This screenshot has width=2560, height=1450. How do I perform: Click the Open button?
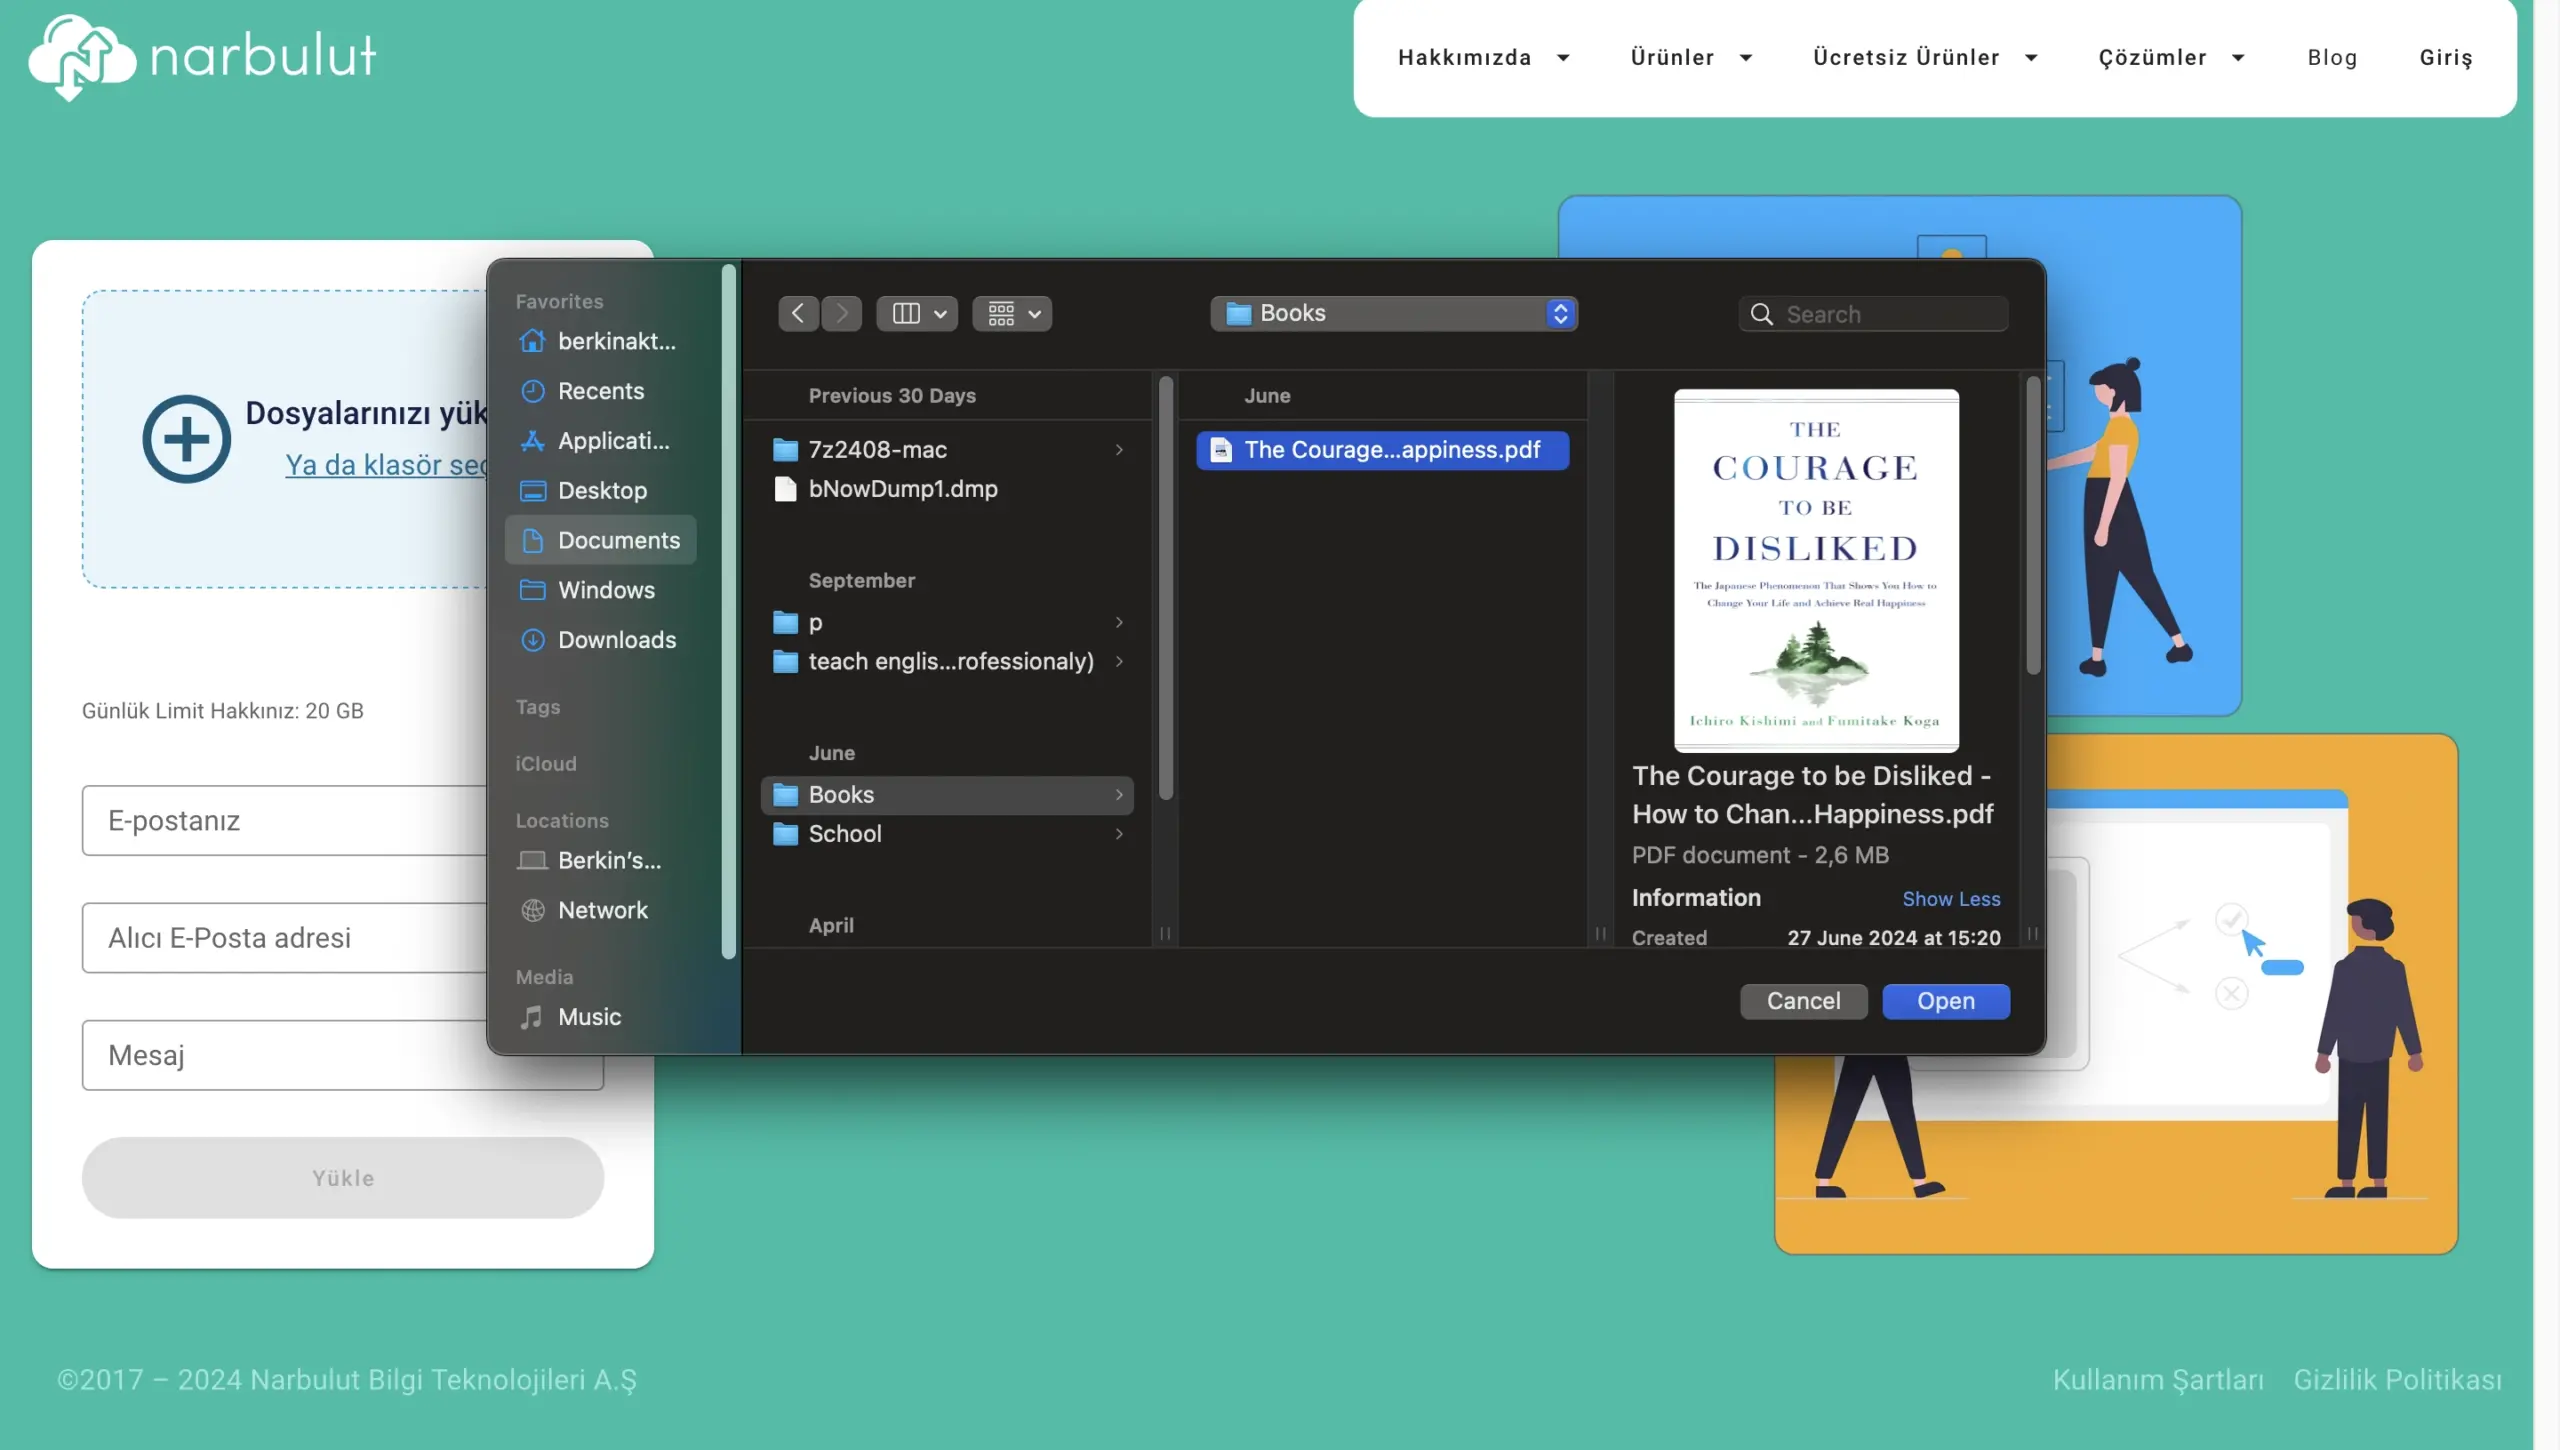tap(1945, 1001)
